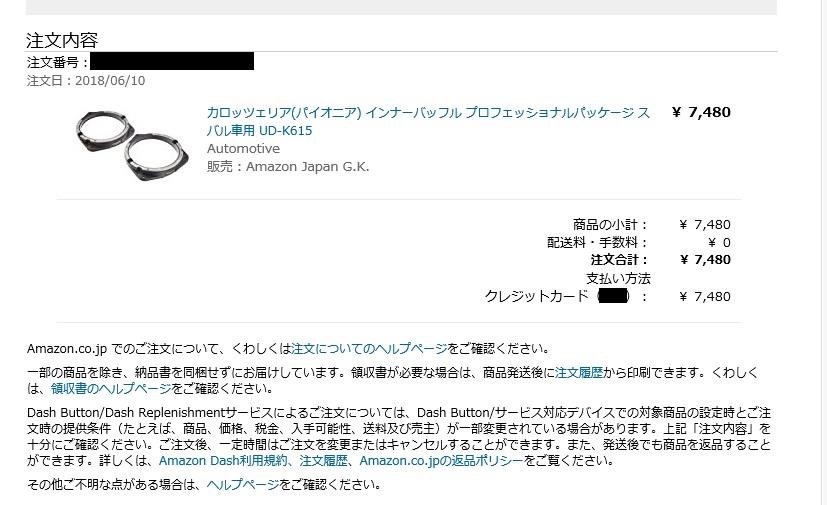Click the order date 2018/06/10
The image size is (827, 505).
tap(110, 81)
